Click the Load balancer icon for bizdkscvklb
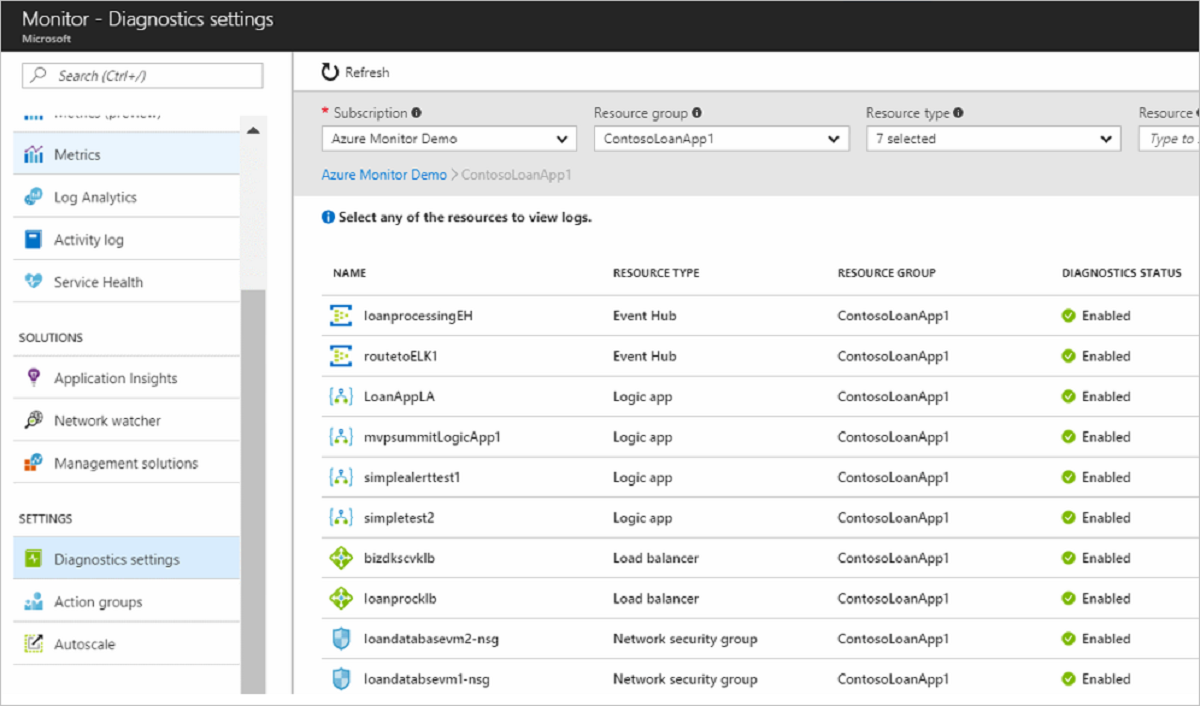 coord(342,558)
